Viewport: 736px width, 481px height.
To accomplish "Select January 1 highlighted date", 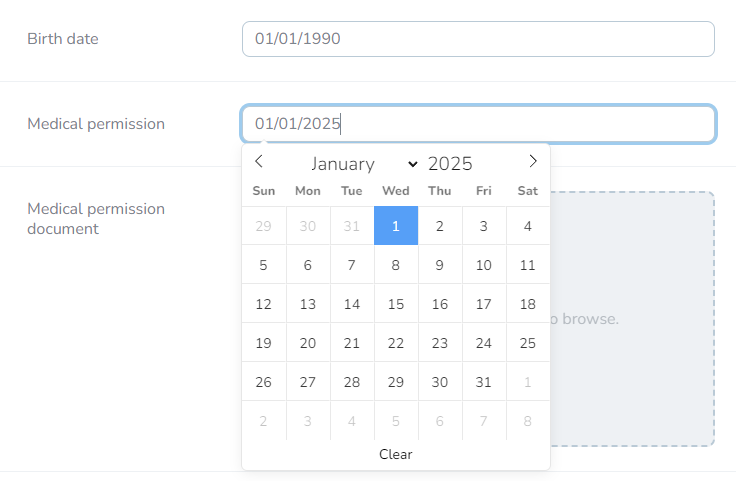I will tap(396, 226).
